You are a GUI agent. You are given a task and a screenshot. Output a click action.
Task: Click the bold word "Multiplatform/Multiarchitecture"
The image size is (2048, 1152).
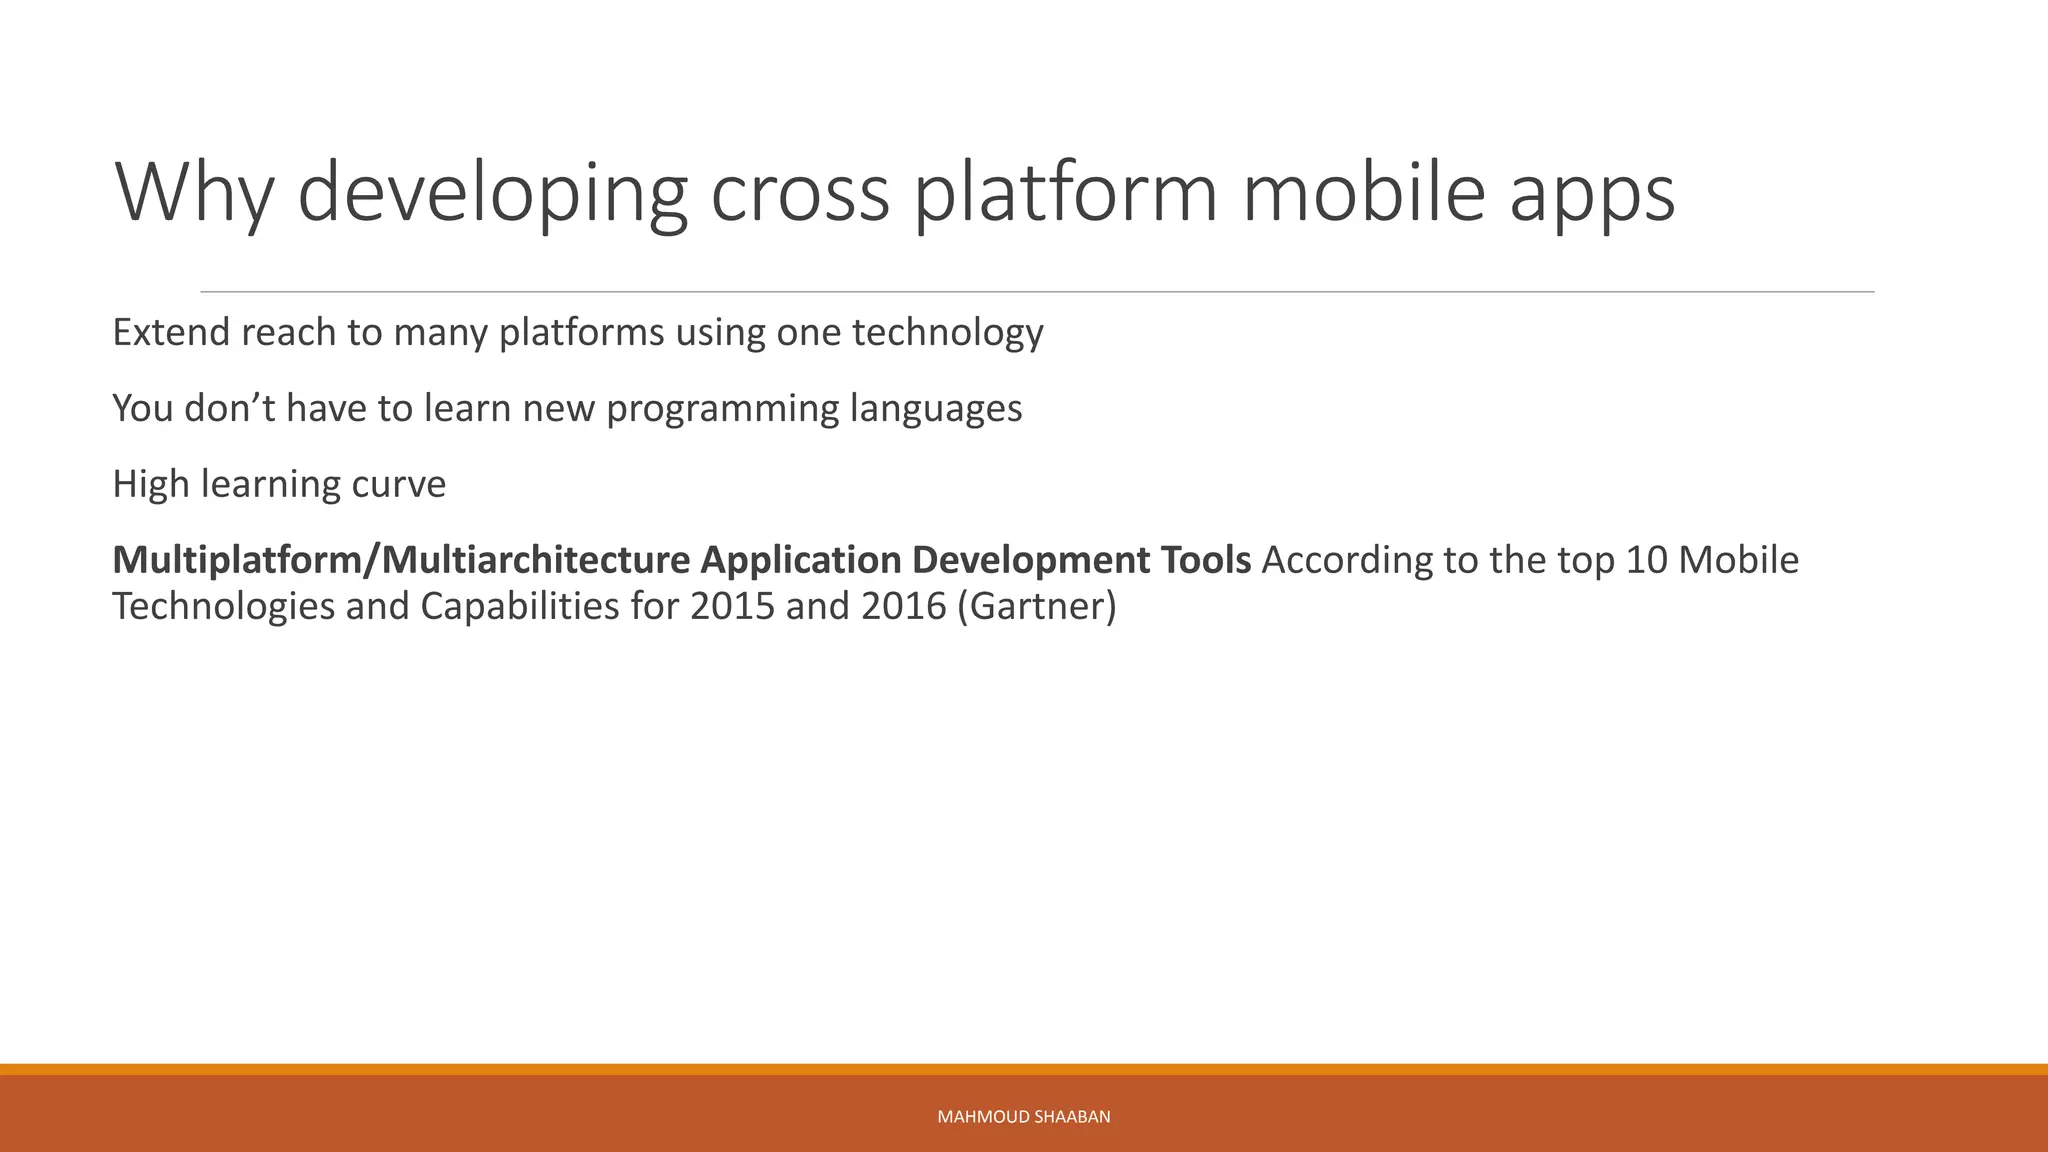(x=400, y=560)
